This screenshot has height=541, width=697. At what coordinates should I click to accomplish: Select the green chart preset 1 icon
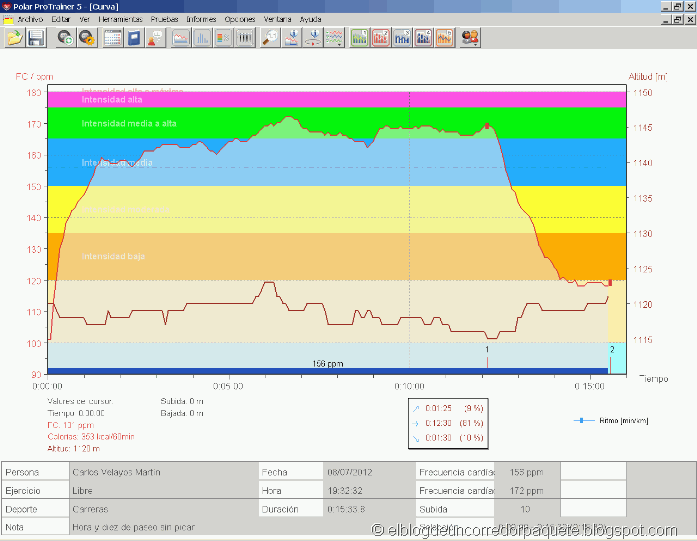point(359,38)
